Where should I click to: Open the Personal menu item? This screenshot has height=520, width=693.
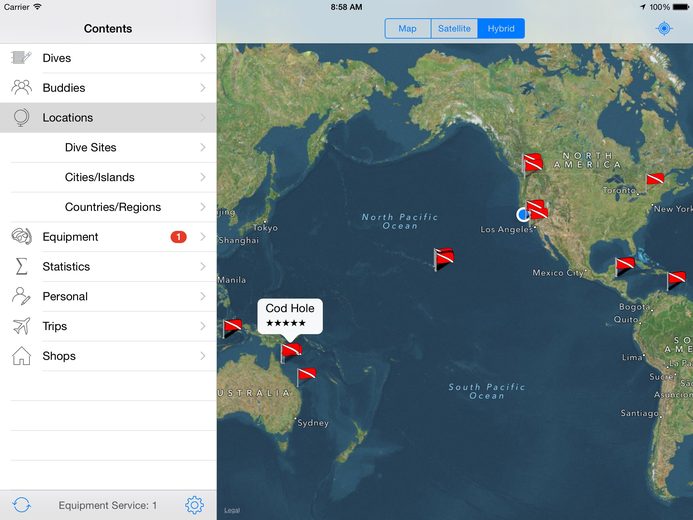coord(108,296)
